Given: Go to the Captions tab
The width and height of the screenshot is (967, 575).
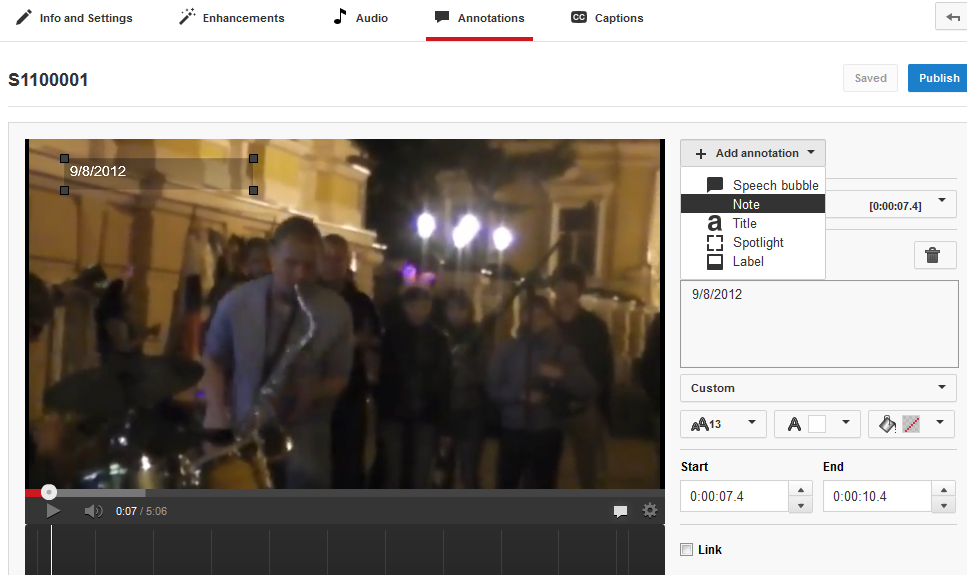Looking at the screenshot, I should point(607,18).
